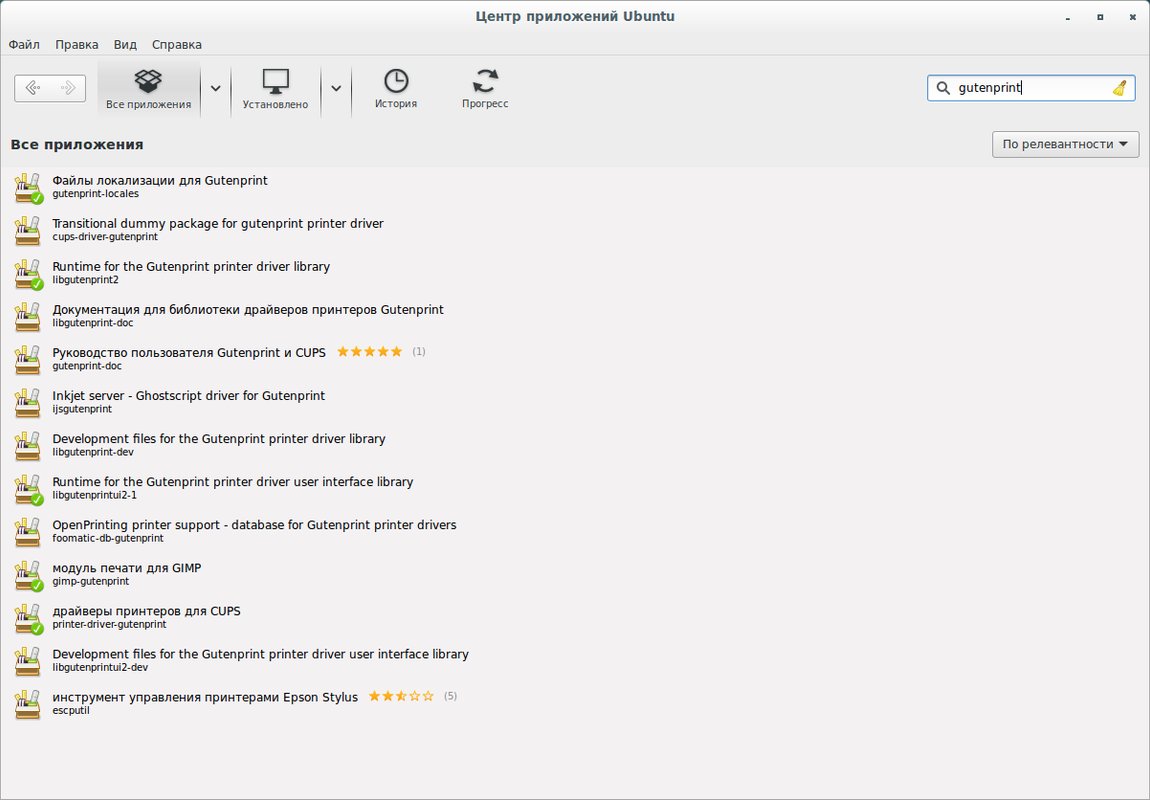This screenshot has width=1150, height=800.
Task: Click the libgutenprintui2-dev package icon
Action: [28, 661]
